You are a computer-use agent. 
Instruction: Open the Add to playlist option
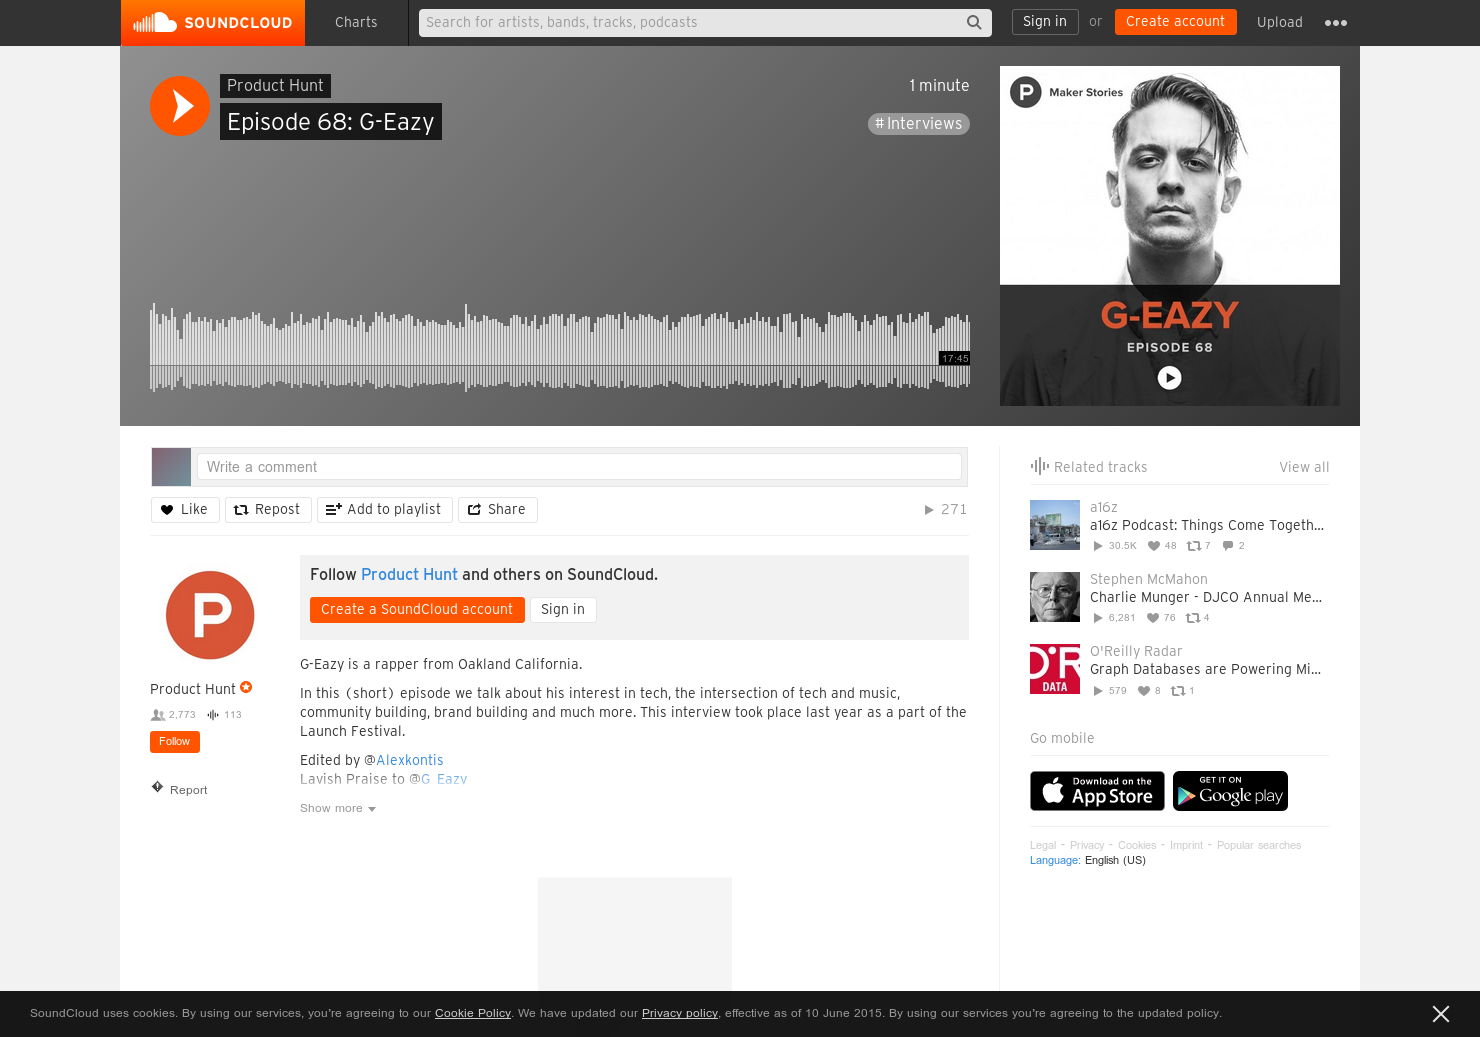tap(385, 510)
